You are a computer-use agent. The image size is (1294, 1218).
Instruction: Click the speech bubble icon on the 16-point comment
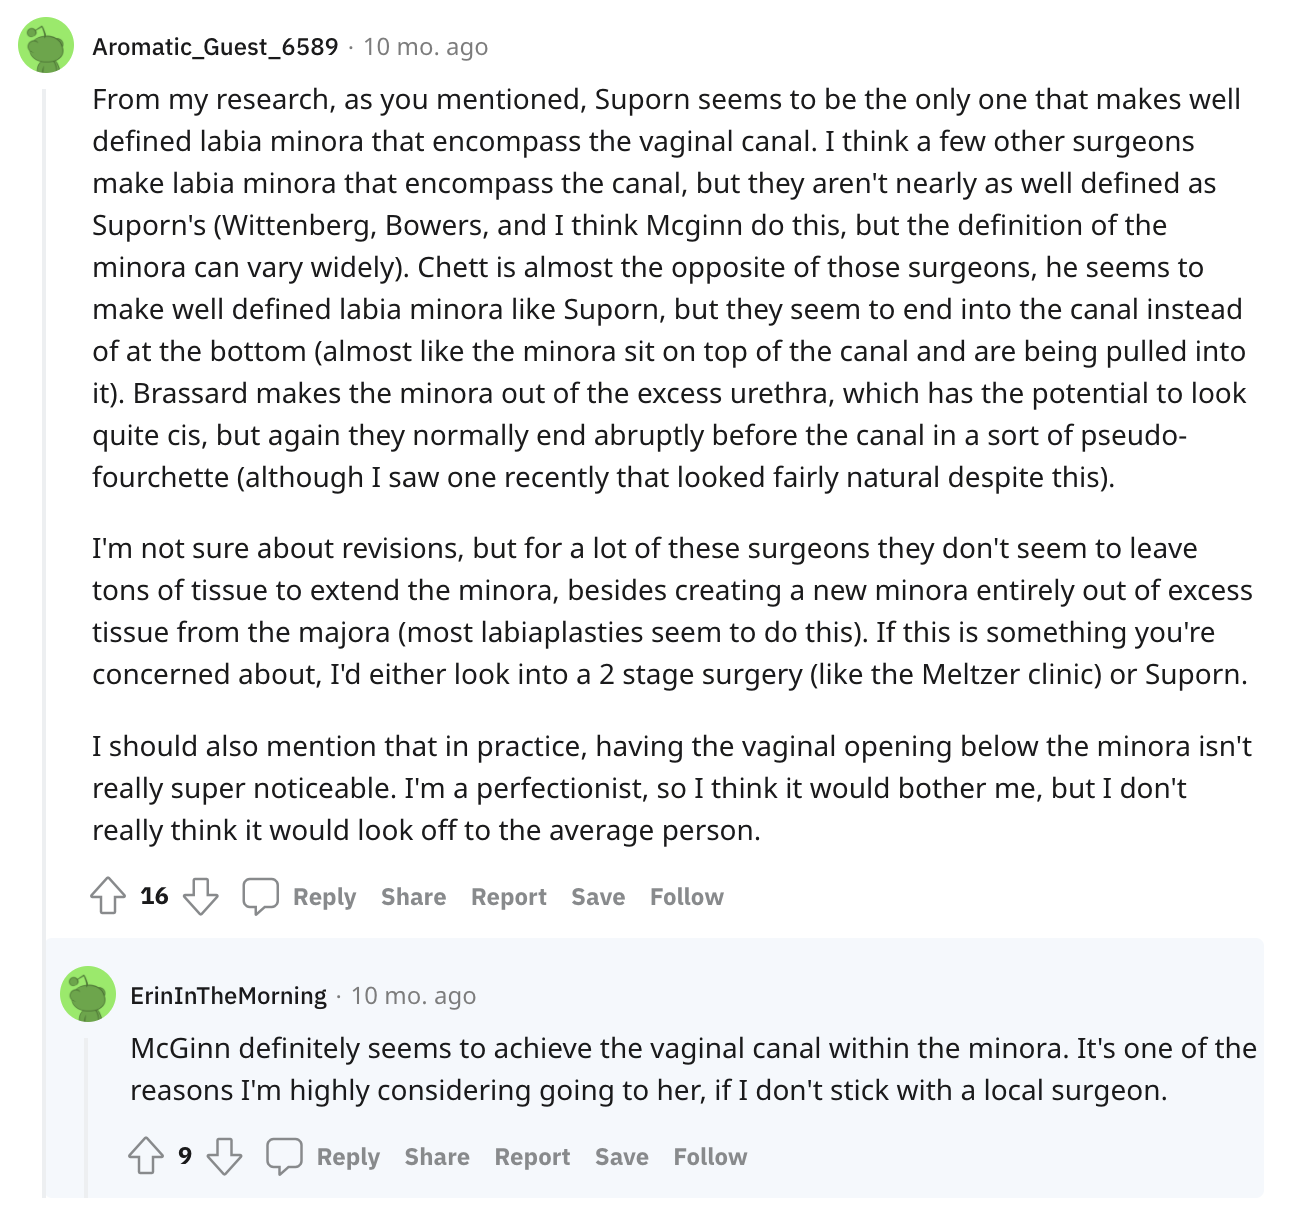pos(260,896)
